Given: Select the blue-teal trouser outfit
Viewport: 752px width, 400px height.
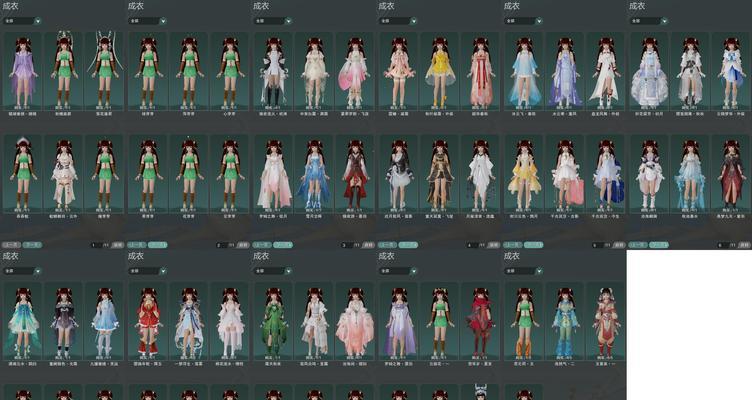Looking at the screenshot, I should click(x=565, y=321).
